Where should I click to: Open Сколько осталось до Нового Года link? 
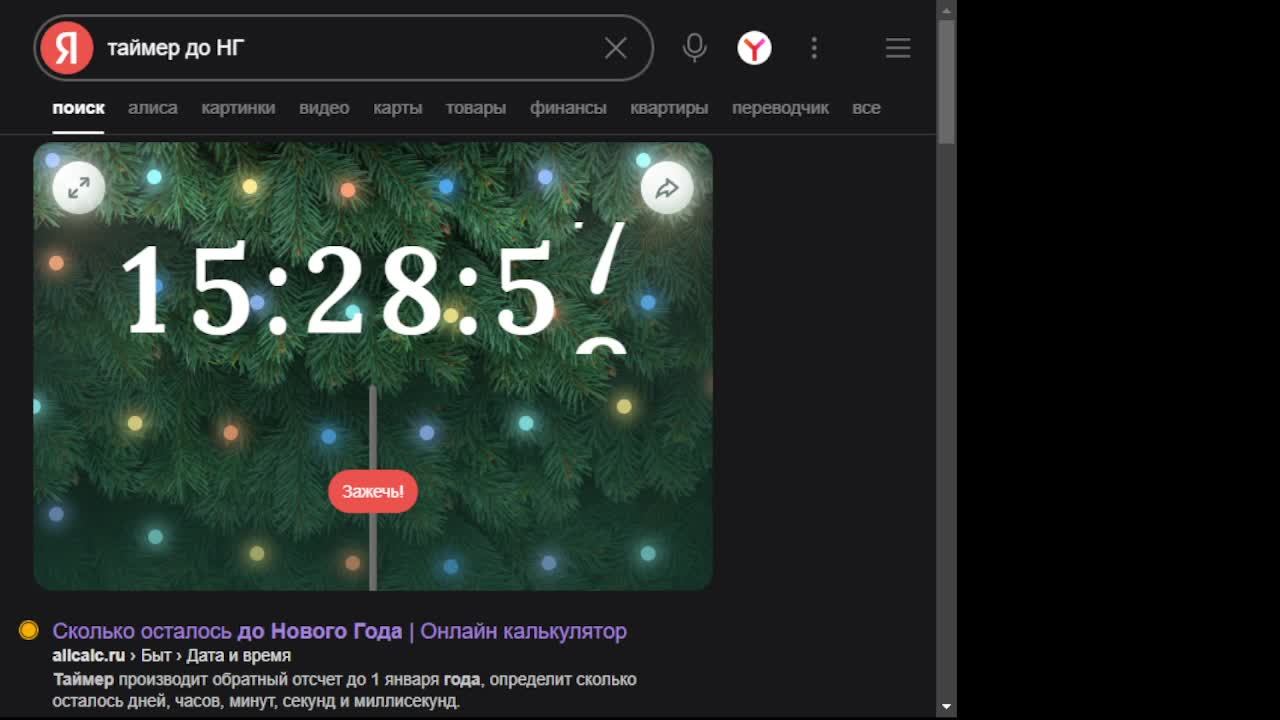click(340, 631)
